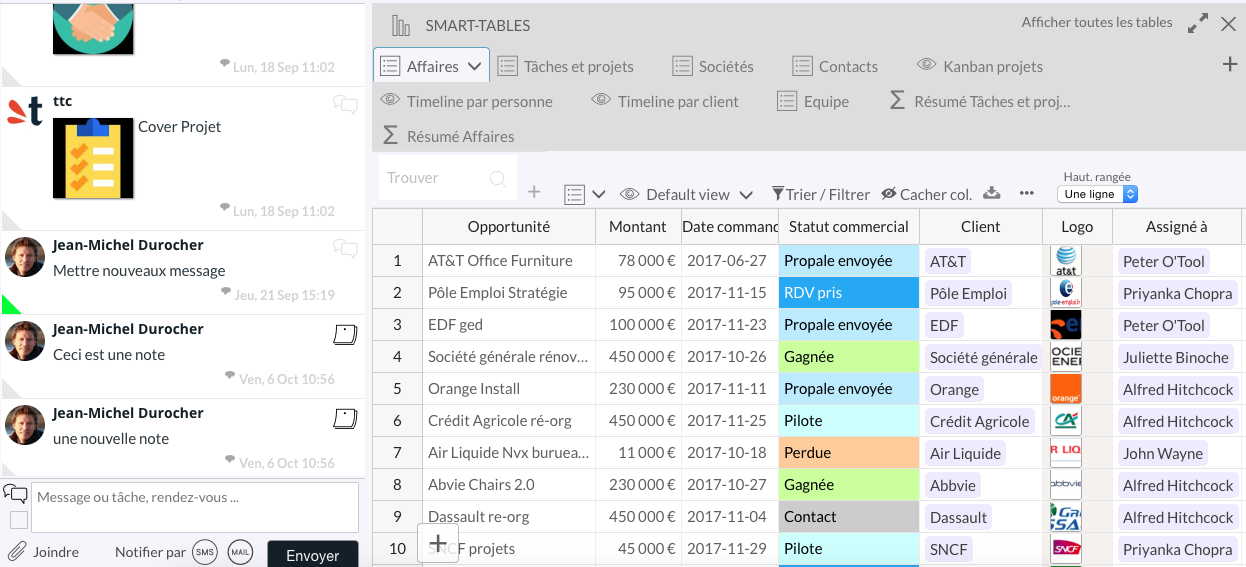1246x567 pixels.
Task: Open Timeline par client view
Action: [x=665, y=101]
